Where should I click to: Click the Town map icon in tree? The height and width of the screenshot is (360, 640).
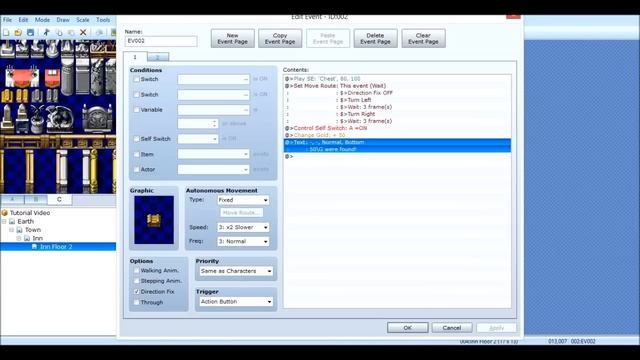click(x=20, y=230)
